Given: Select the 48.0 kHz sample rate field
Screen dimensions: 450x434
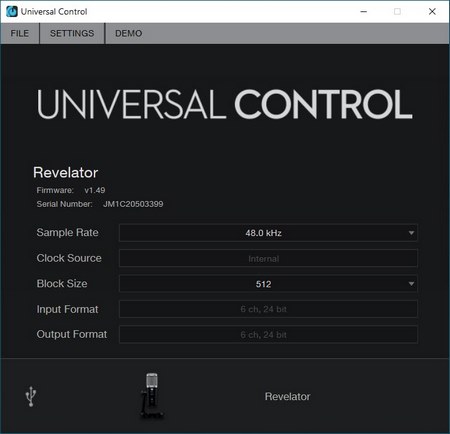Looking at the screenshot, I should [268, 233].
